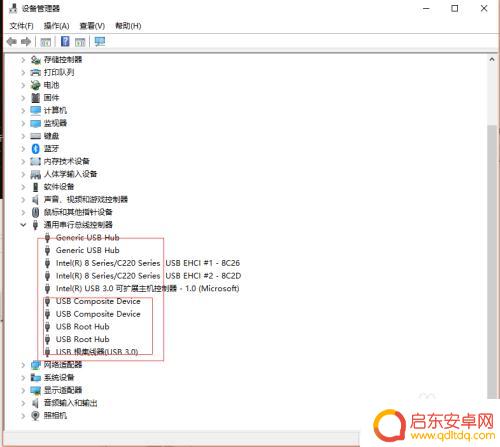Expand the 电池 node
The image size is (500, 447).
[x=23, y=85]
